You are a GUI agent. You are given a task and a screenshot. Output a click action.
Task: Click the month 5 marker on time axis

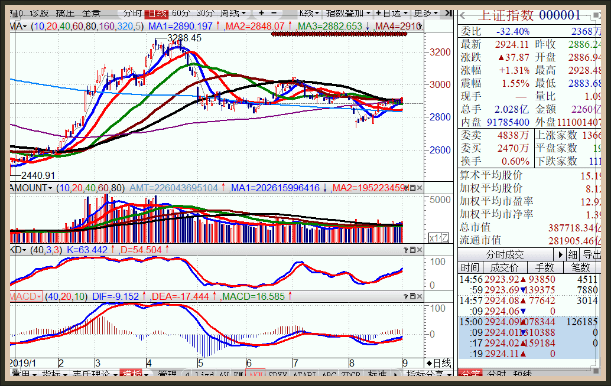click(200, 363)
